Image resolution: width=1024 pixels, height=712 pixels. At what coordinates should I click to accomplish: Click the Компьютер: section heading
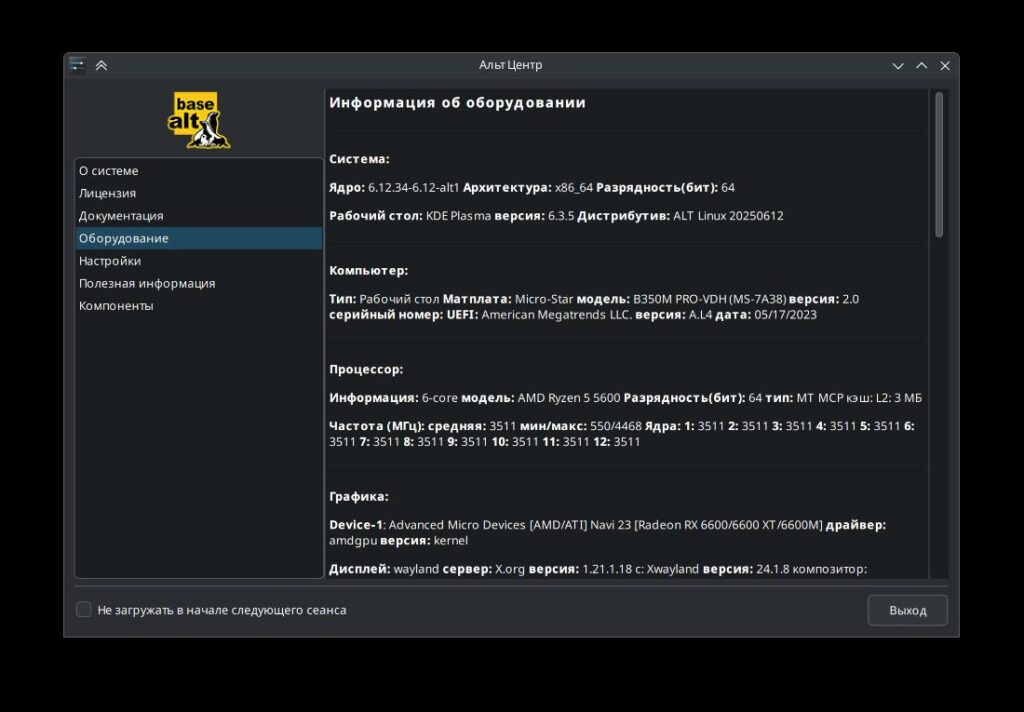pyautogui.click(x=368, y=270)
